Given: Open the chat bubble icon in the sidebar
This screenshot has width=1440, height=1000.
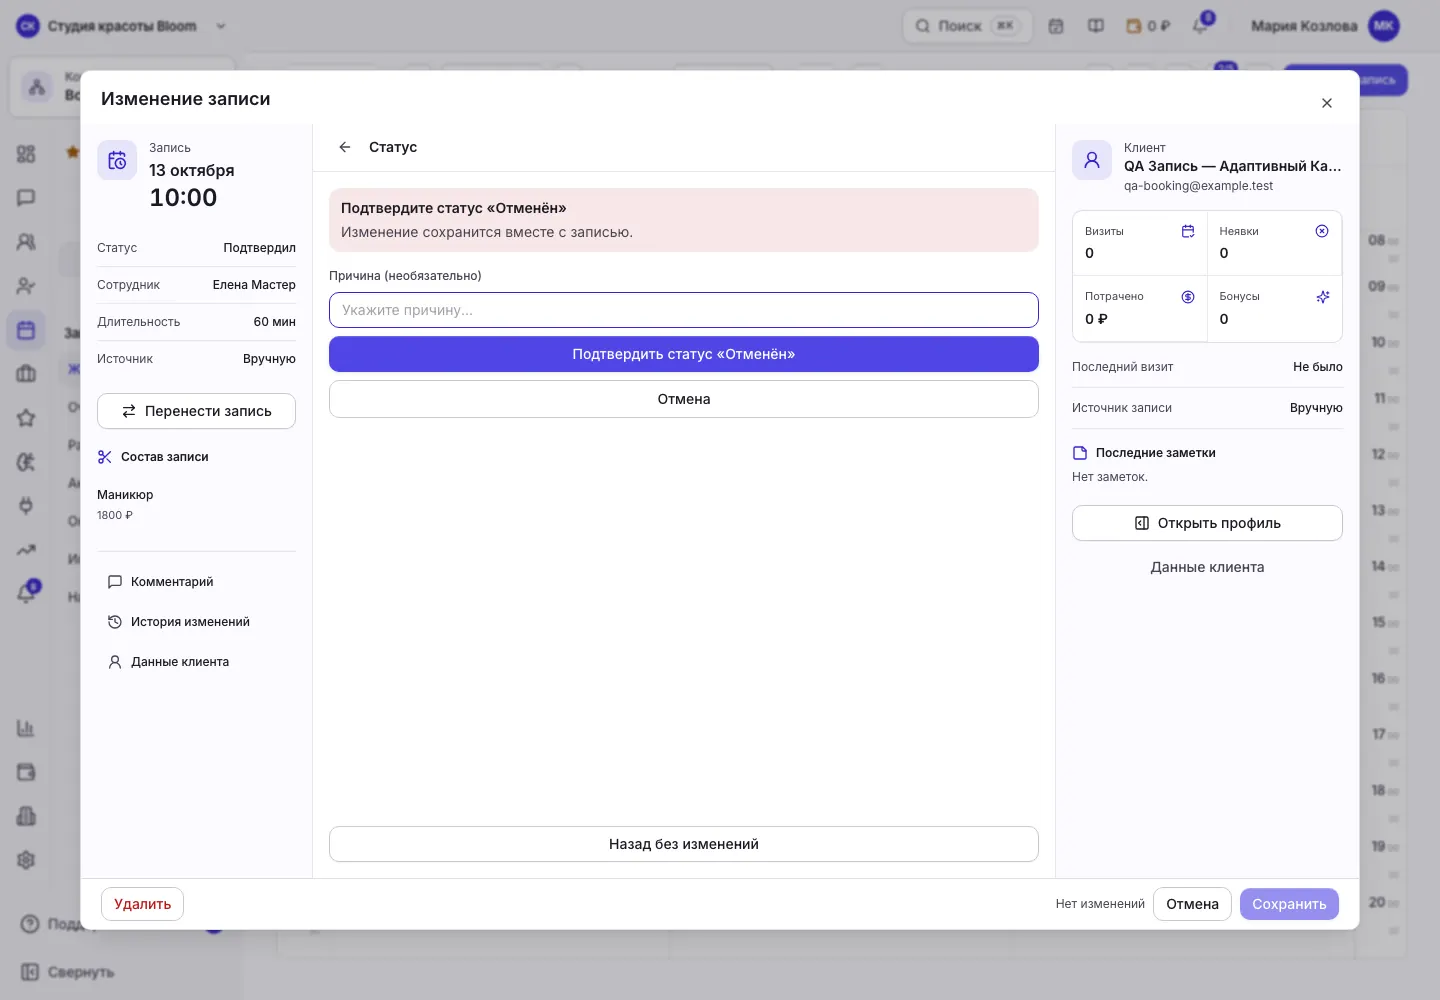Looking at the screenshot, I should [x=26, y=198].
